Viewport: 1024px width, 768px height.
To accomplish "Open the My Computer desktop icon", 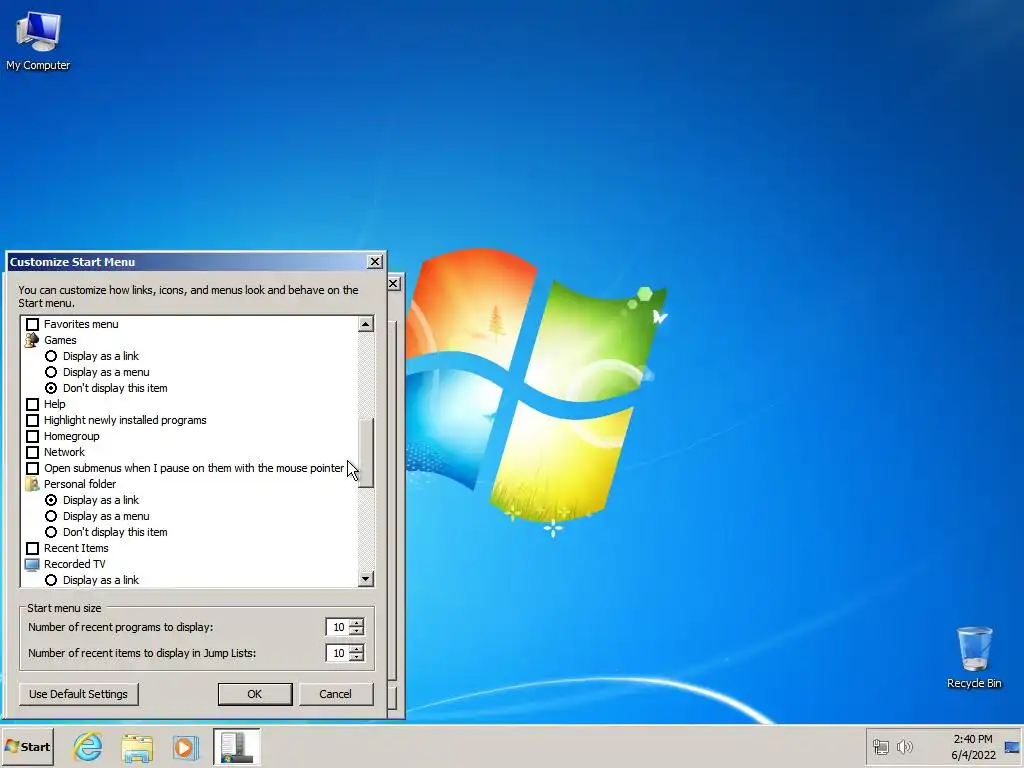I will pyautogui.click(x=38, y=41).
